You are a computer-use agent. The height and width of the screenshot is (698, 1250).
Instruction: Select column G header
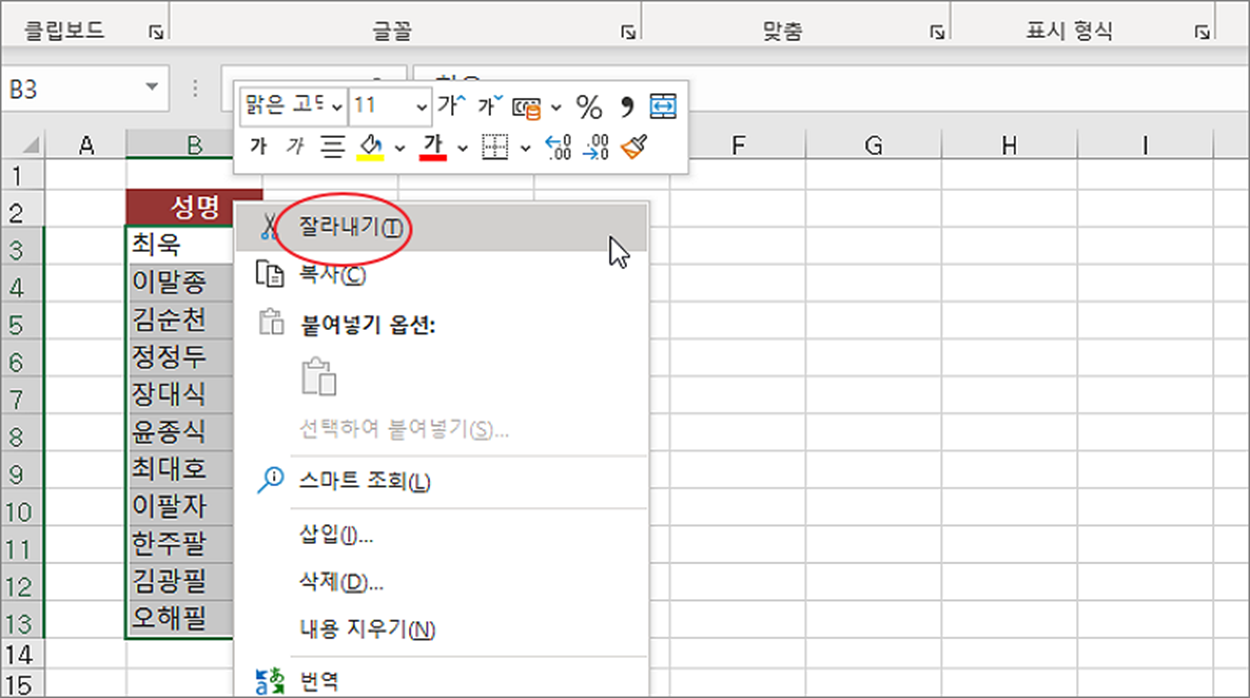click(x=873, y=146)
